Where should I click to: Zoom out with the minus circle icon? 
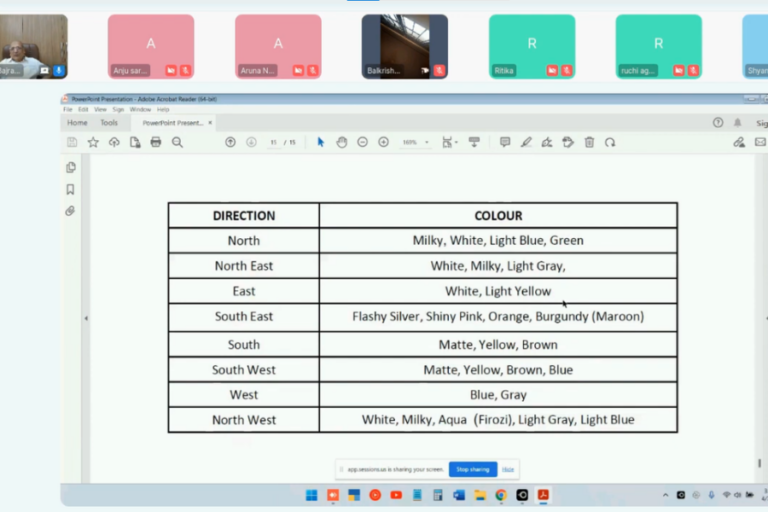(362, 142)
